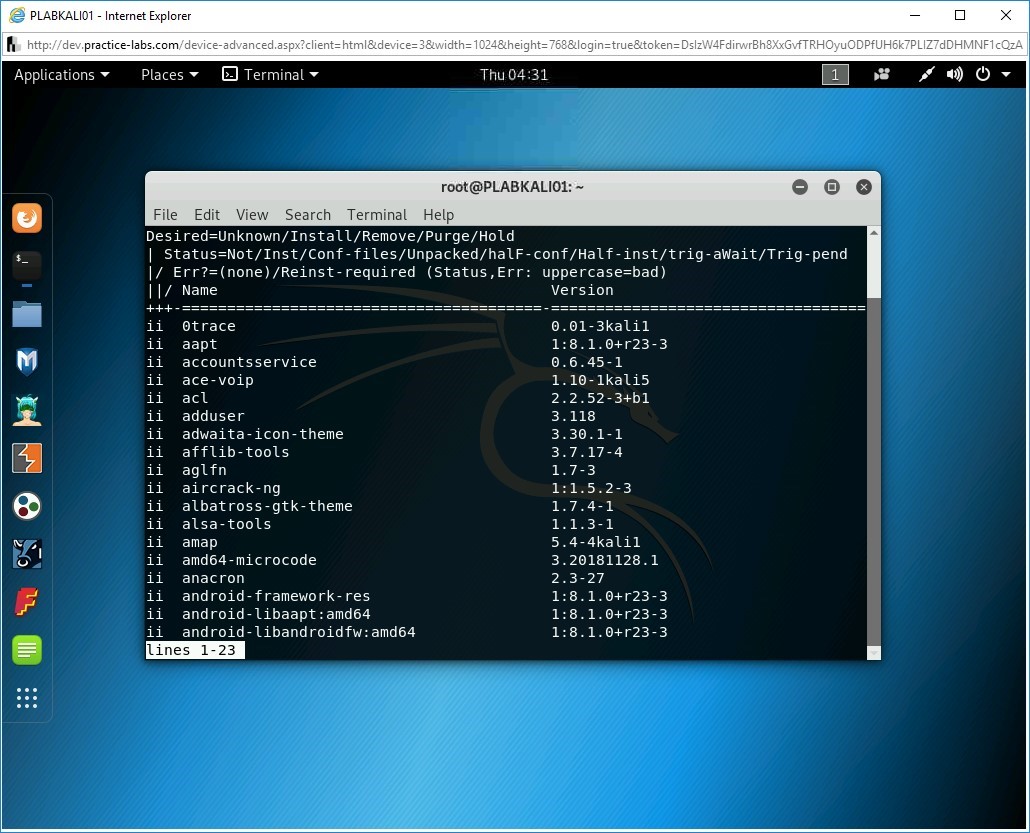Image resolution: width=1030 pixels, height=833 pixels.
Task: Open the Terminal icon in the dock
Action: pos(27,265)
